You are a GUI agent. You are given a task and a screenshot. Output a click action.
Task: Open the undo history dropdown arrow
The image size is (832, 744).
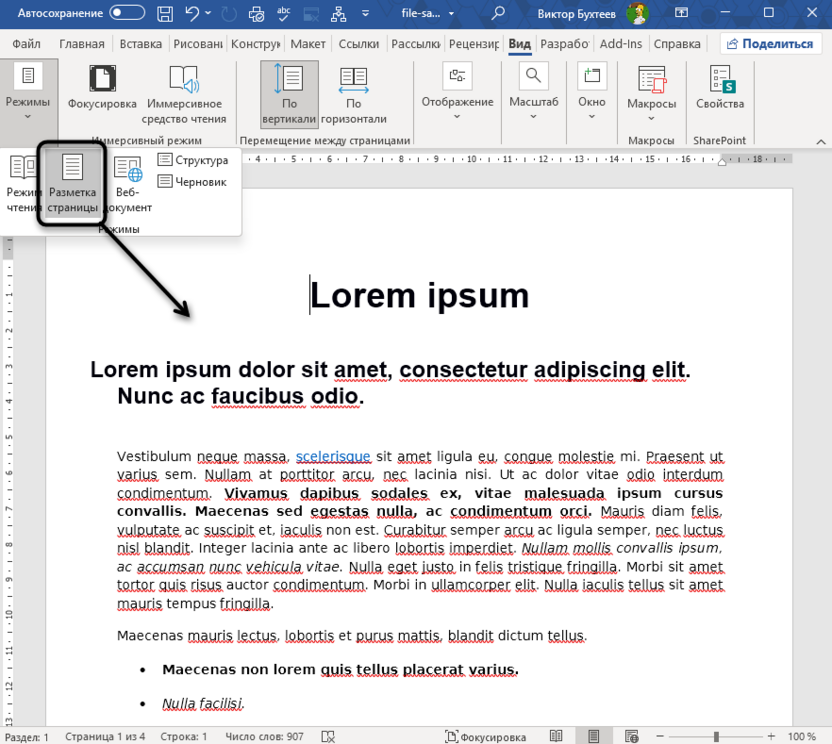click(208, 13)
